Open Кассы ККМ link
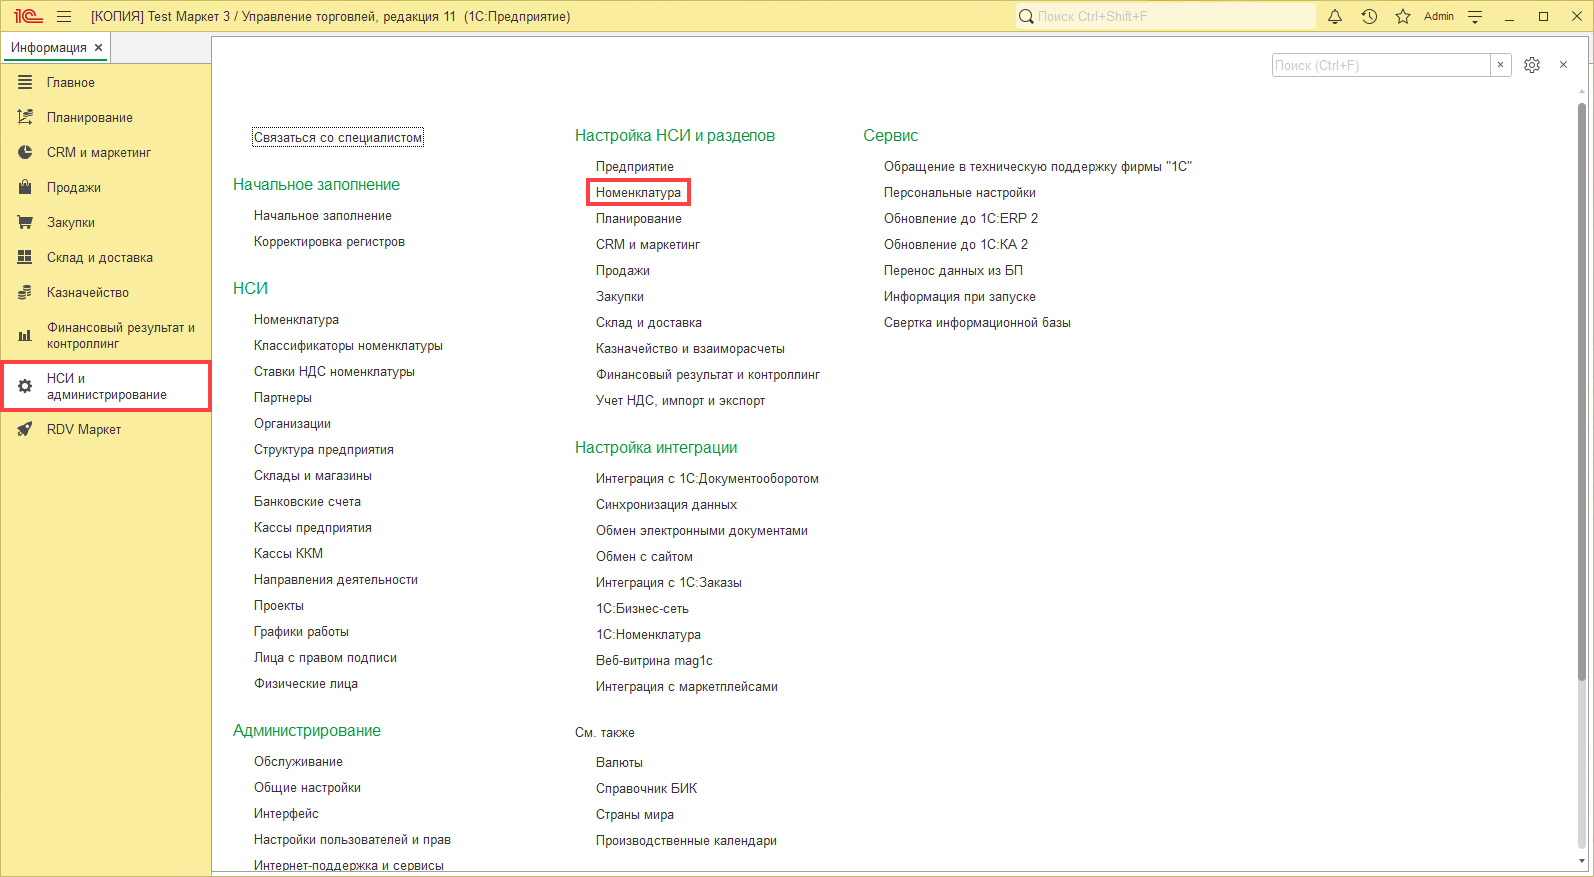Viewport: 1594px width, 877px height. pos(288,554)
